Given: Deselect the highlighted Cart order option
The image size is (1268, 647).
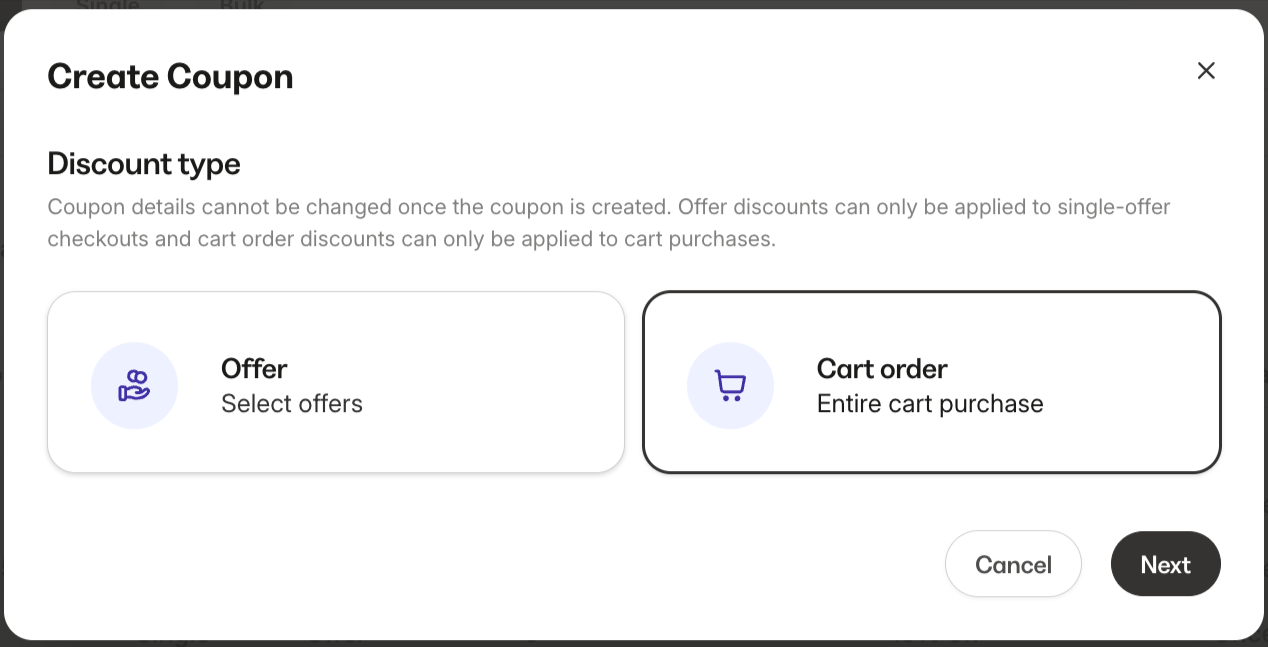Looking at the screenshot, I should point(932,381).
